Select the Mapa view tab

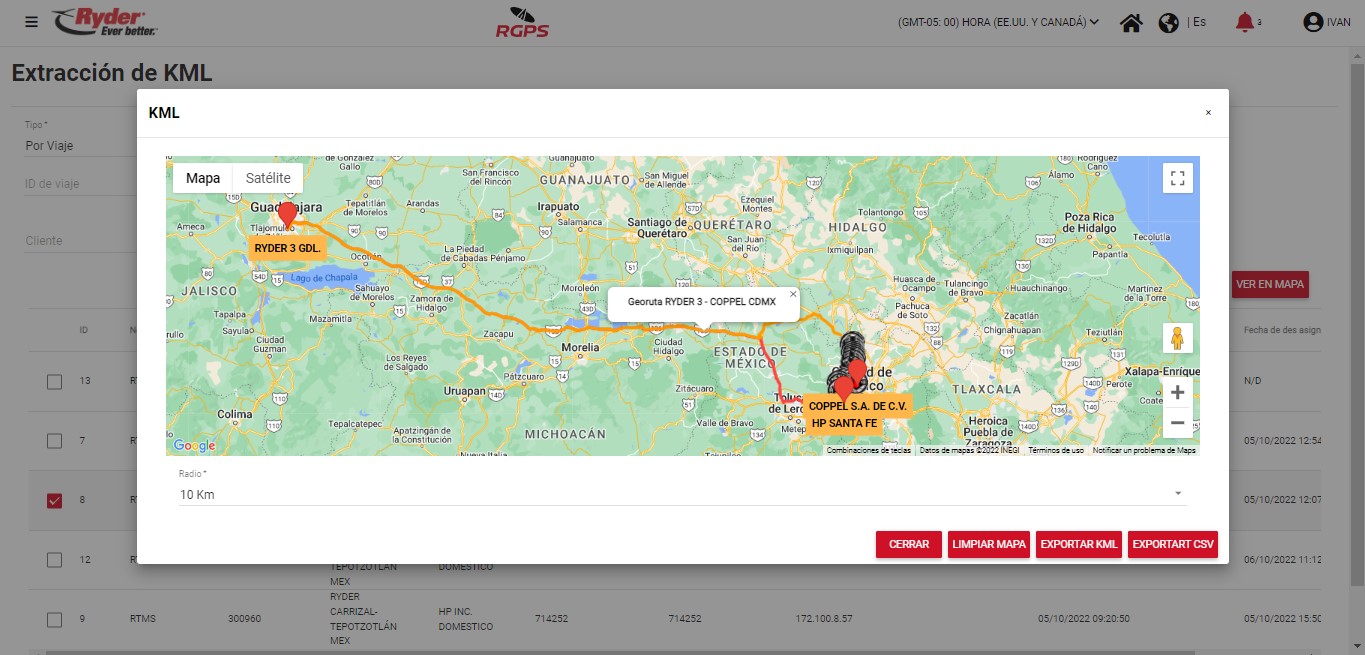click(203, 178)
